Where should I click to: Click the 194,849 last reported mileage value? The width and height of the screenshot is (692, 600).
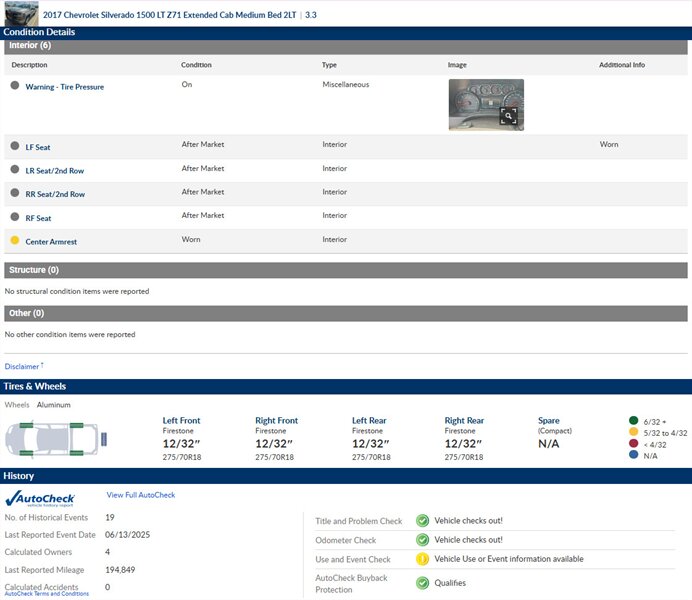(x=120, y=570)
